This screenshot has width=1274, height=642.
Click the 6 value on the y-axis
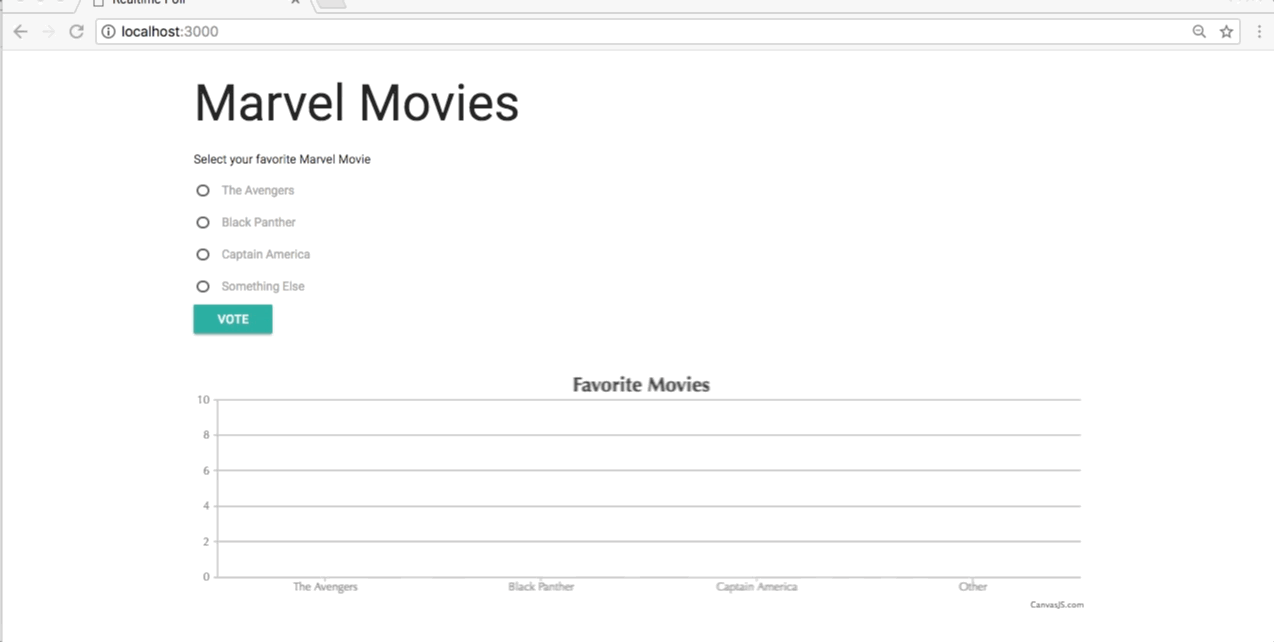point(206,471)
